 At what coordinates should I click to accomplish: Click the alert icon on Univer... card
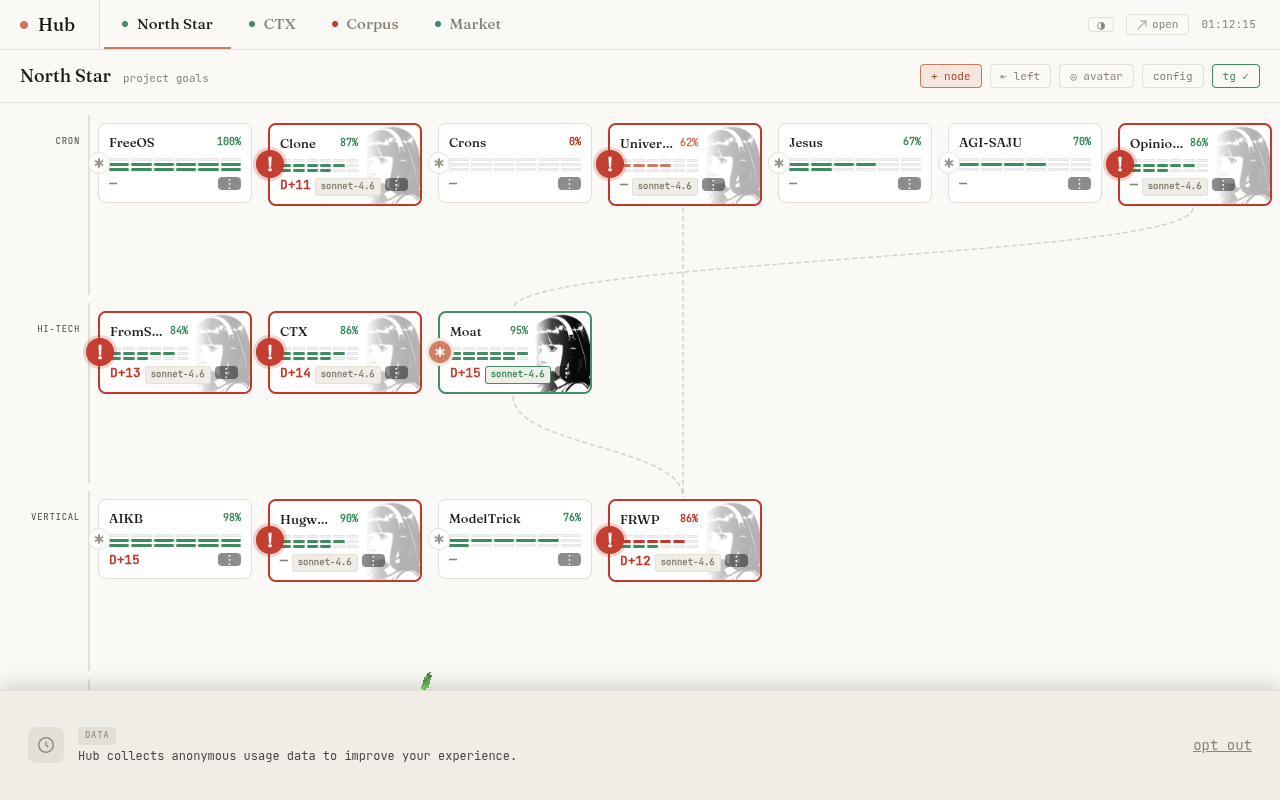click(x=610, y=164)
